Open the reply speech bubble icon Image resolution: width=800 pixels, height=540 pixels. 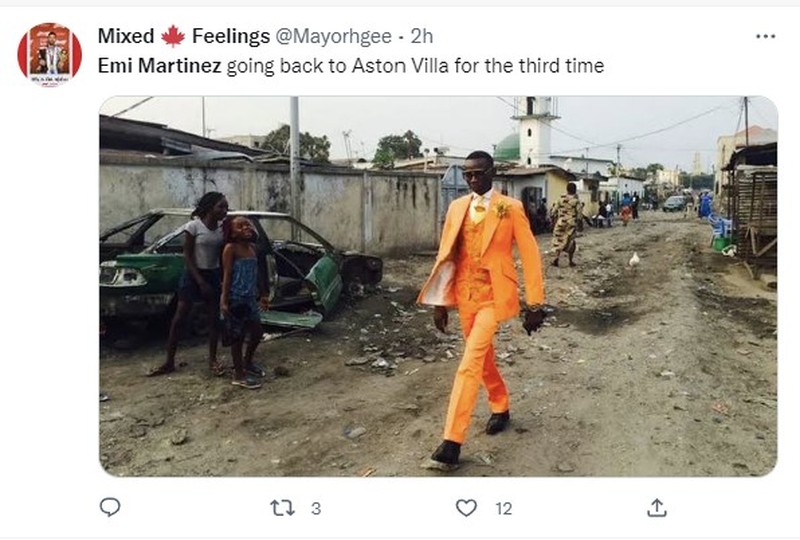coord(110,507)
